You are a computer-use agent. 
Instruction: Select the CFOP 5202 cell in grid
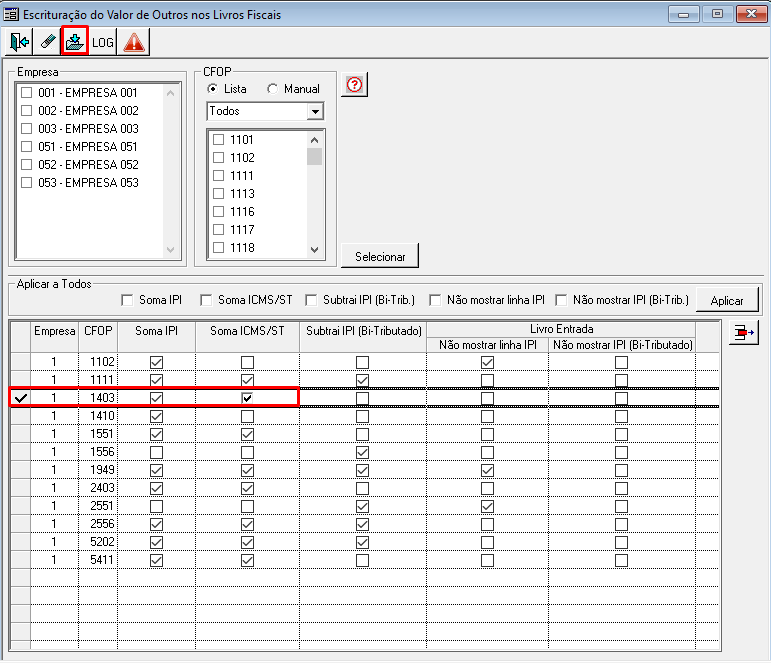coord(98,542)
